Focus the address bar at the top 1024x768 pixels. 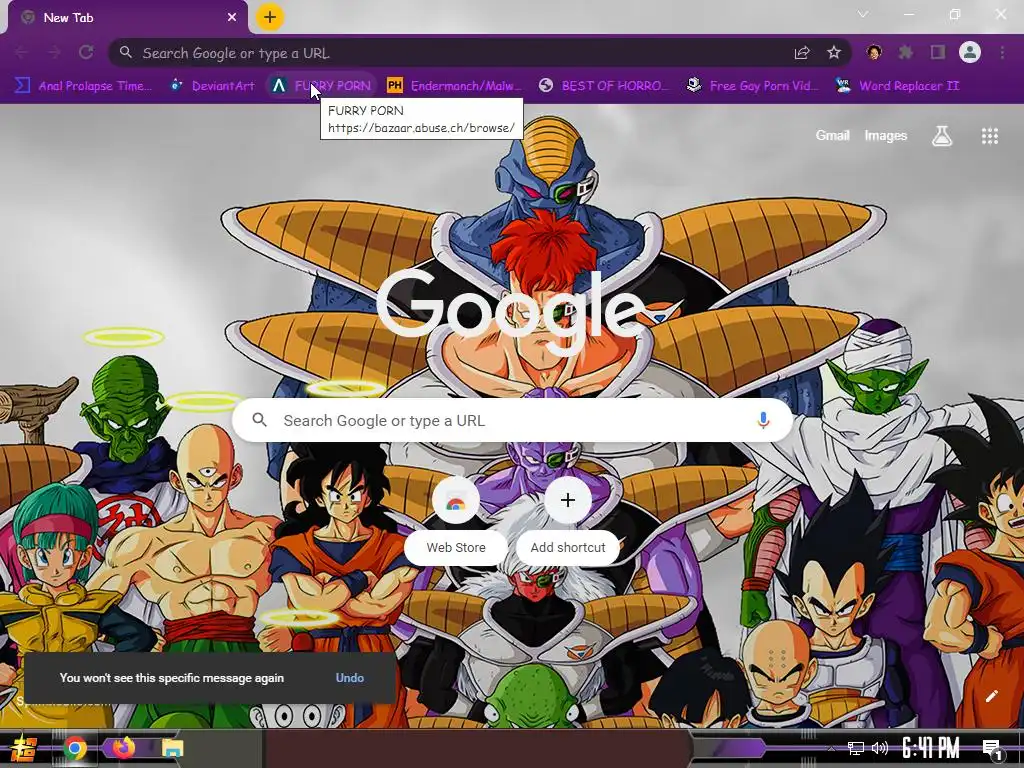(x=480, y=53)
